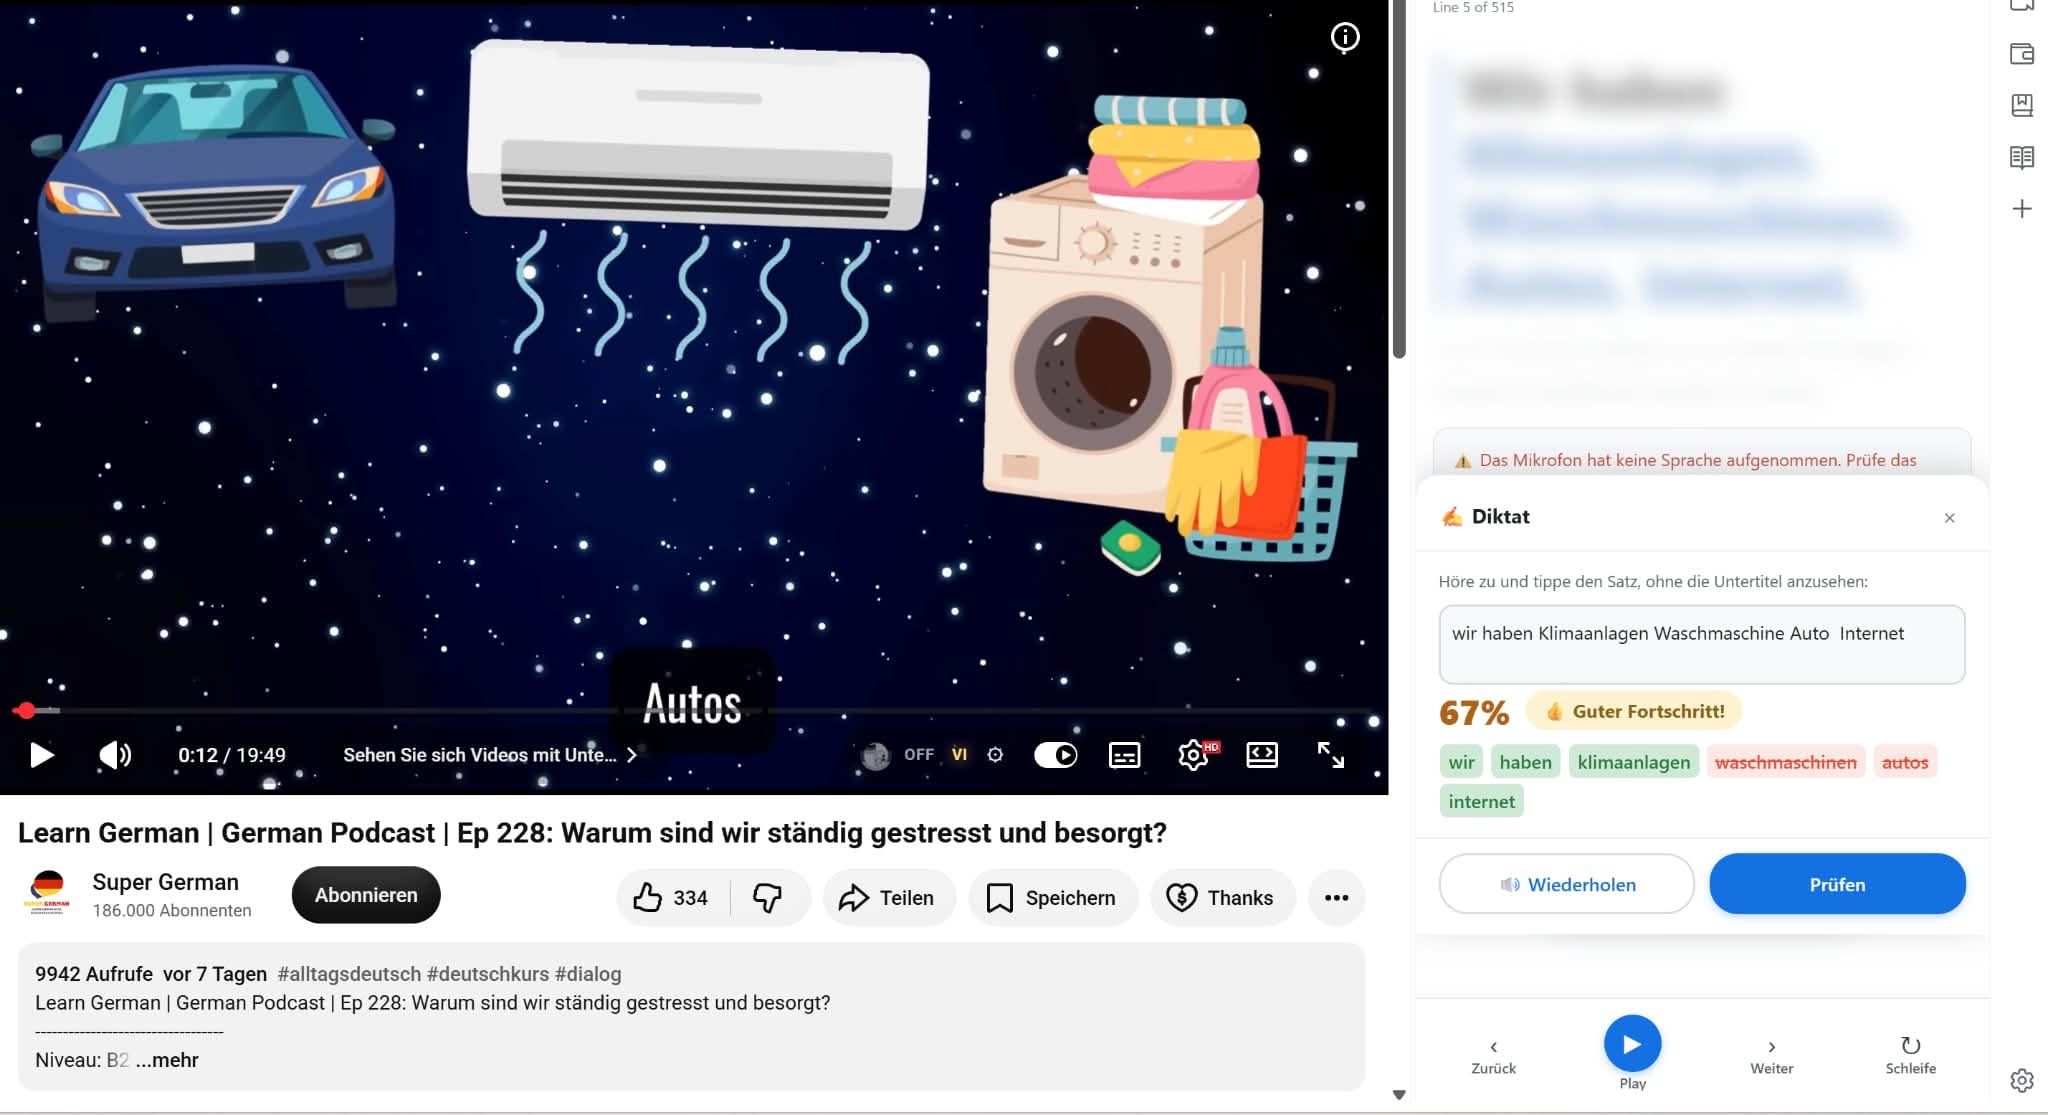2048x1115 pixels.
Task: Enter fullscreen mode
Action: 1331,755
